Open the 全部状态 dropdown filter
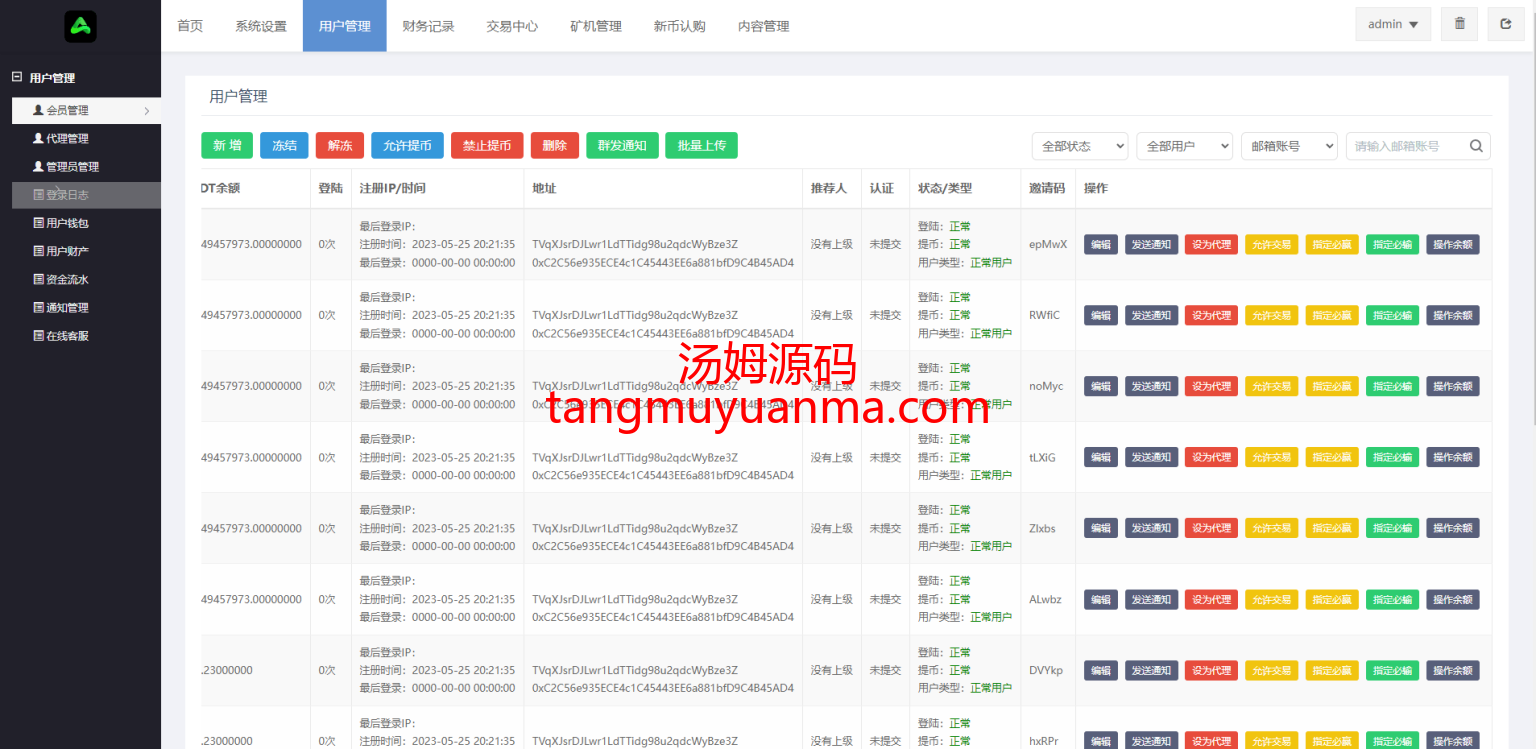This screenshot has height=749, width=1536. pos(1079,146)
